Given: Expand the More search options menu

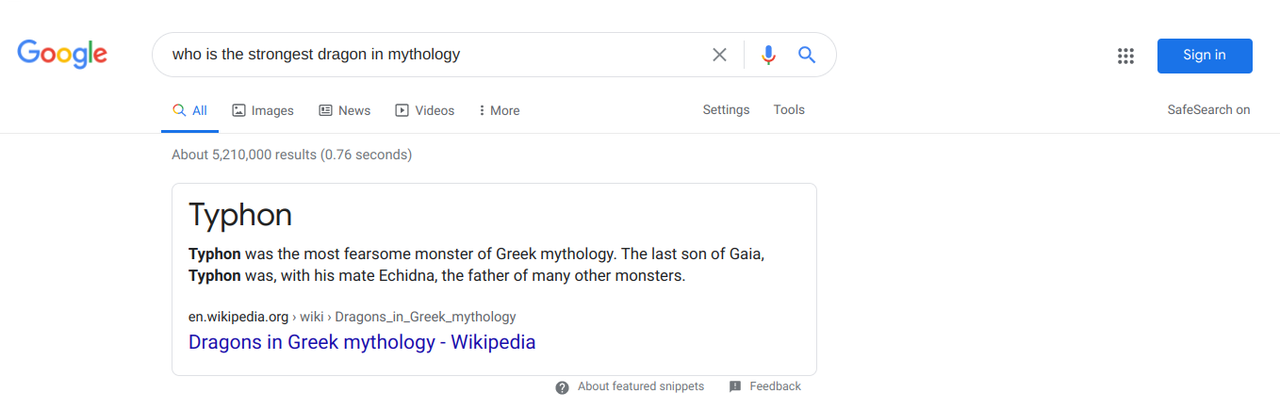Looking at the screenshot, I should (x=499, y=111).
